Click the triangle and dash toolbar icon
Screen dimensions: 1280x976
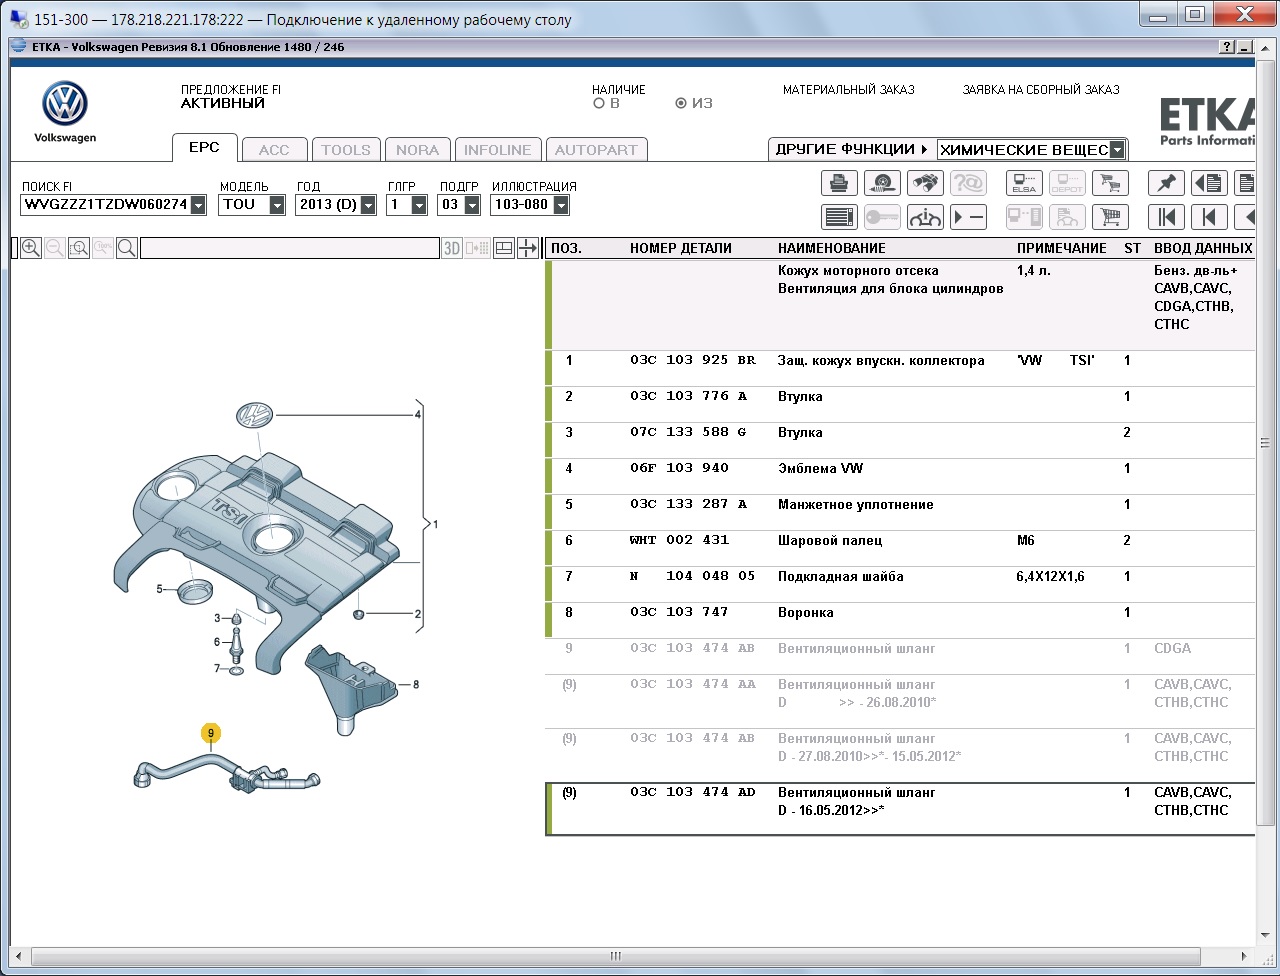click(x=968, y=216)
